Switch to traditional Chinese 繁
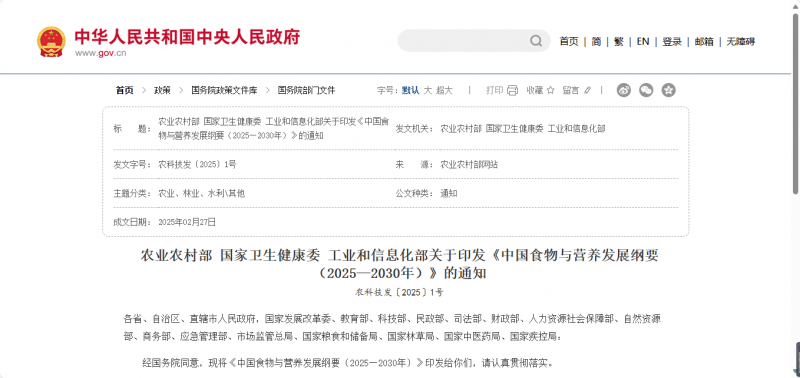800x378 pixels. (x=618, y=42)
